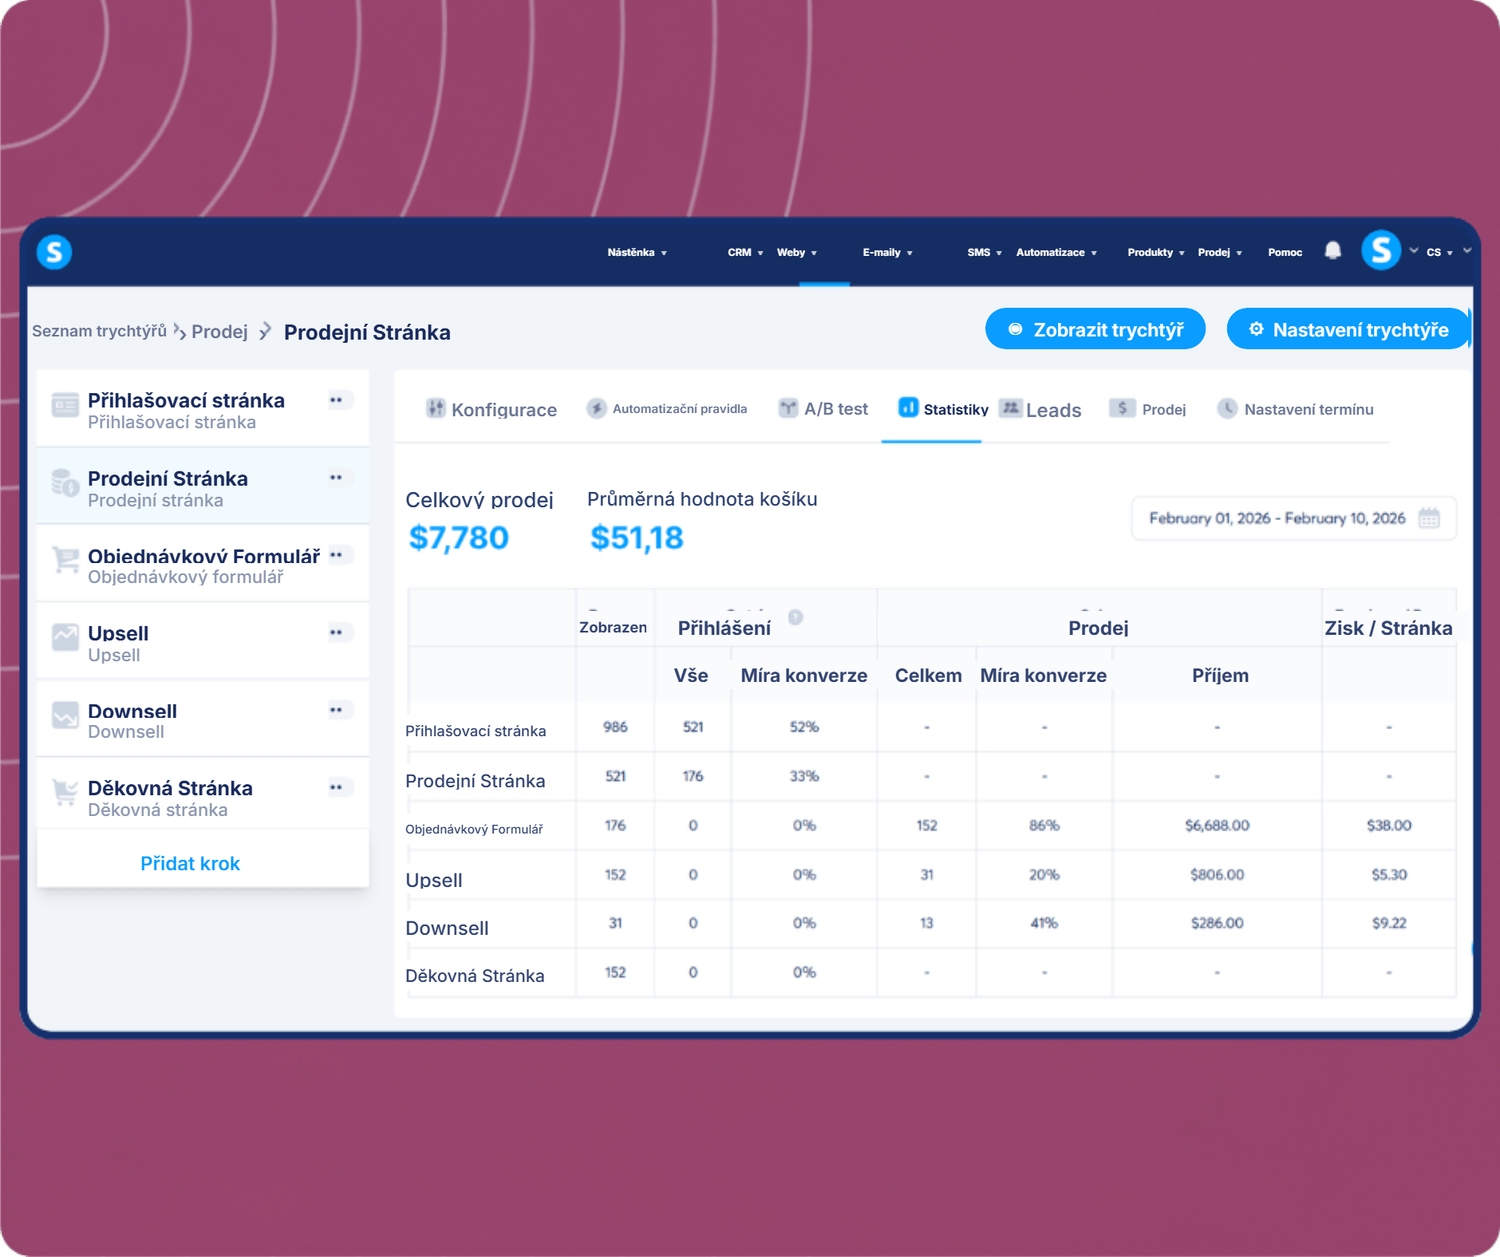Expand the CRM dropdown menu

pyautogui.click(x=745, y=253)
